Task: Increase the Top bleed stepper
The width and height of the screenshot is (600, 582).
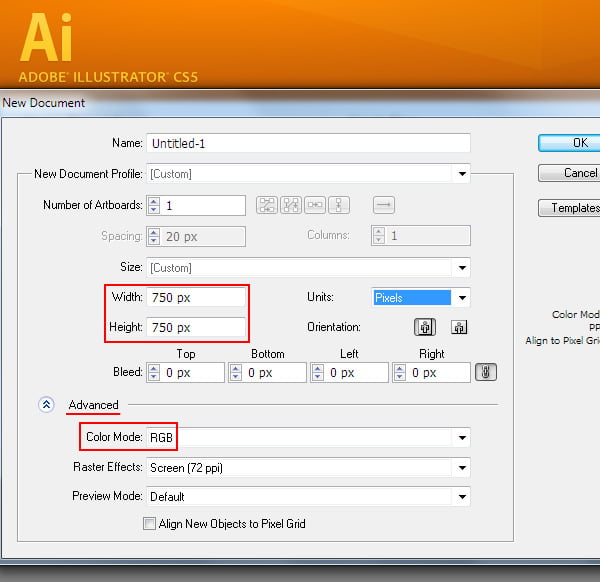Action: tap(154, 368)
